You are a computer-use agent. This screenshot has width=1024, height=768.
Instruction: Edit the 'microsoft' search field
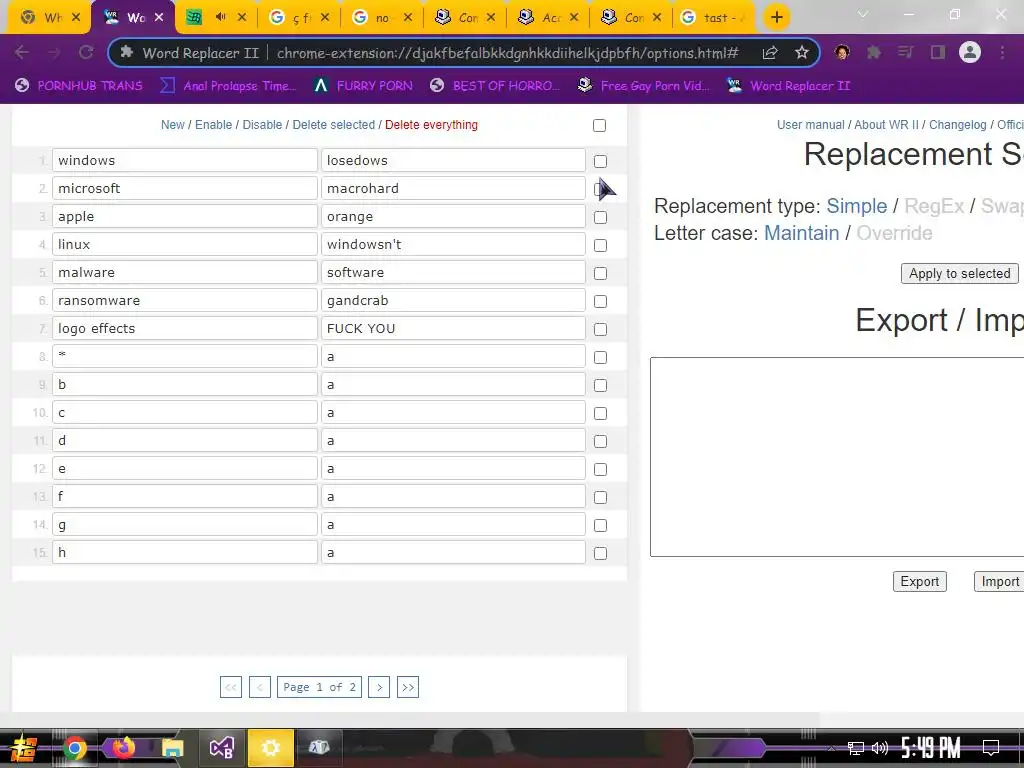coord(185,189)
